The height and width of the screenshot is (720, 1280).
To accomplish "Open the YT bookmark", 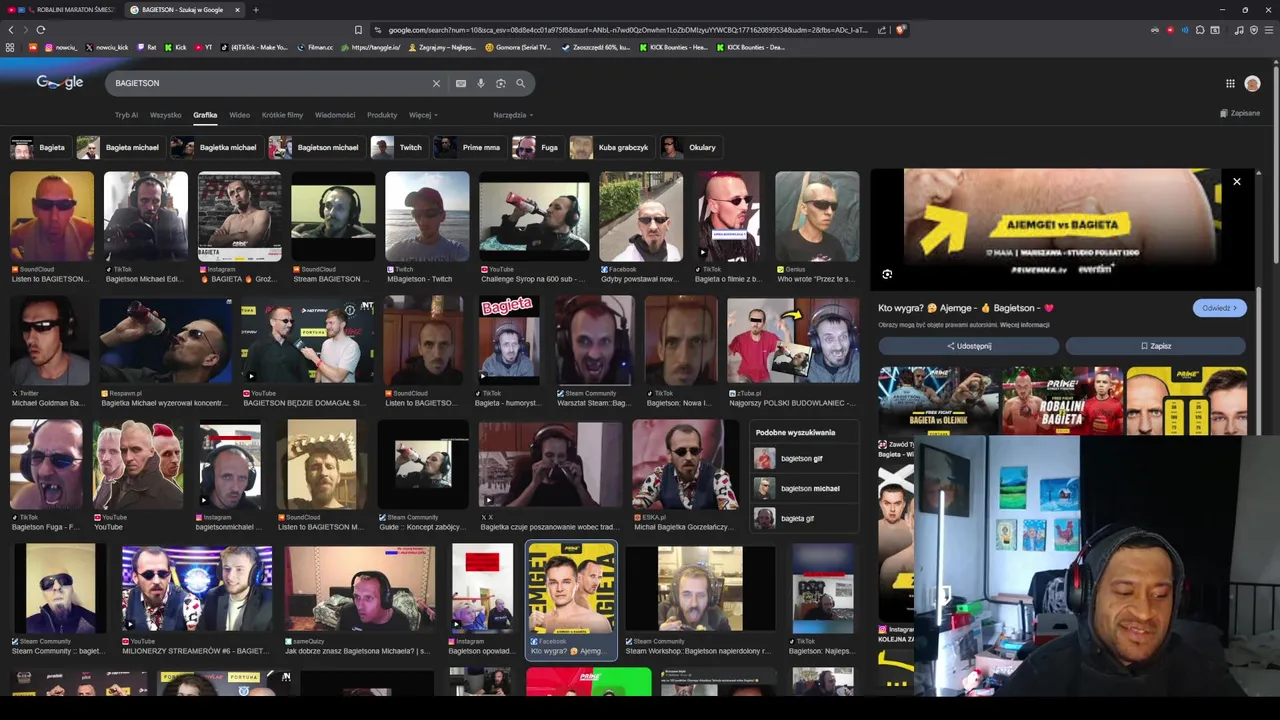I will [203, 47].
